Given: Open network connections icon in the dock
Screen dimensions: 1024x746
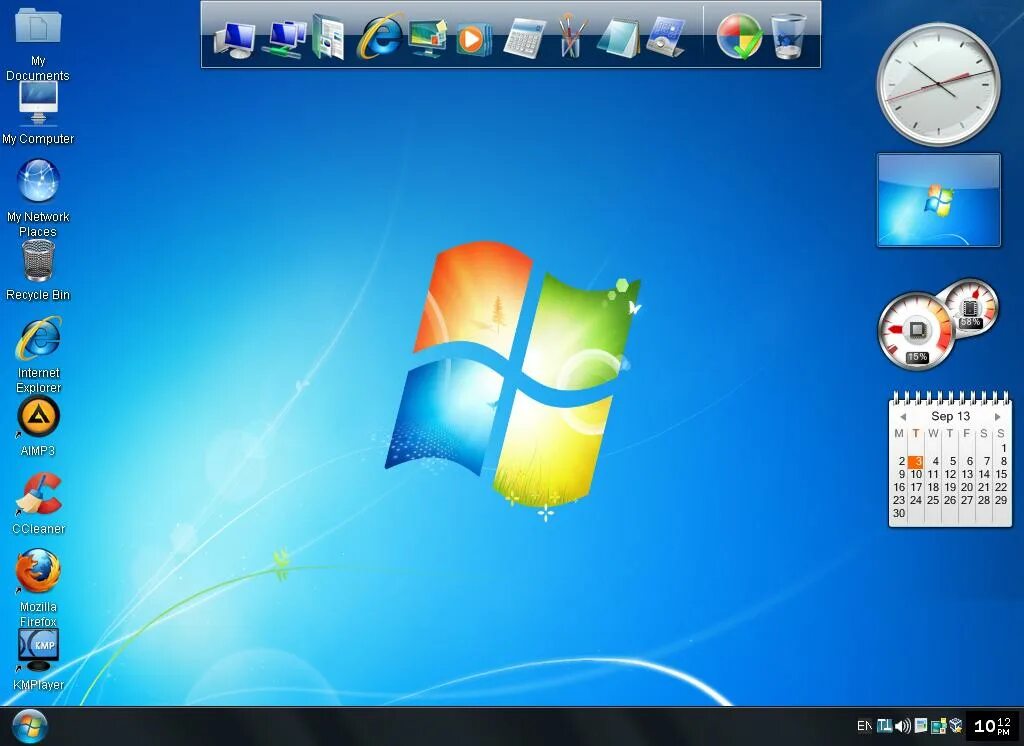Looking at the screenshot, I should click(x=284, y=39).
